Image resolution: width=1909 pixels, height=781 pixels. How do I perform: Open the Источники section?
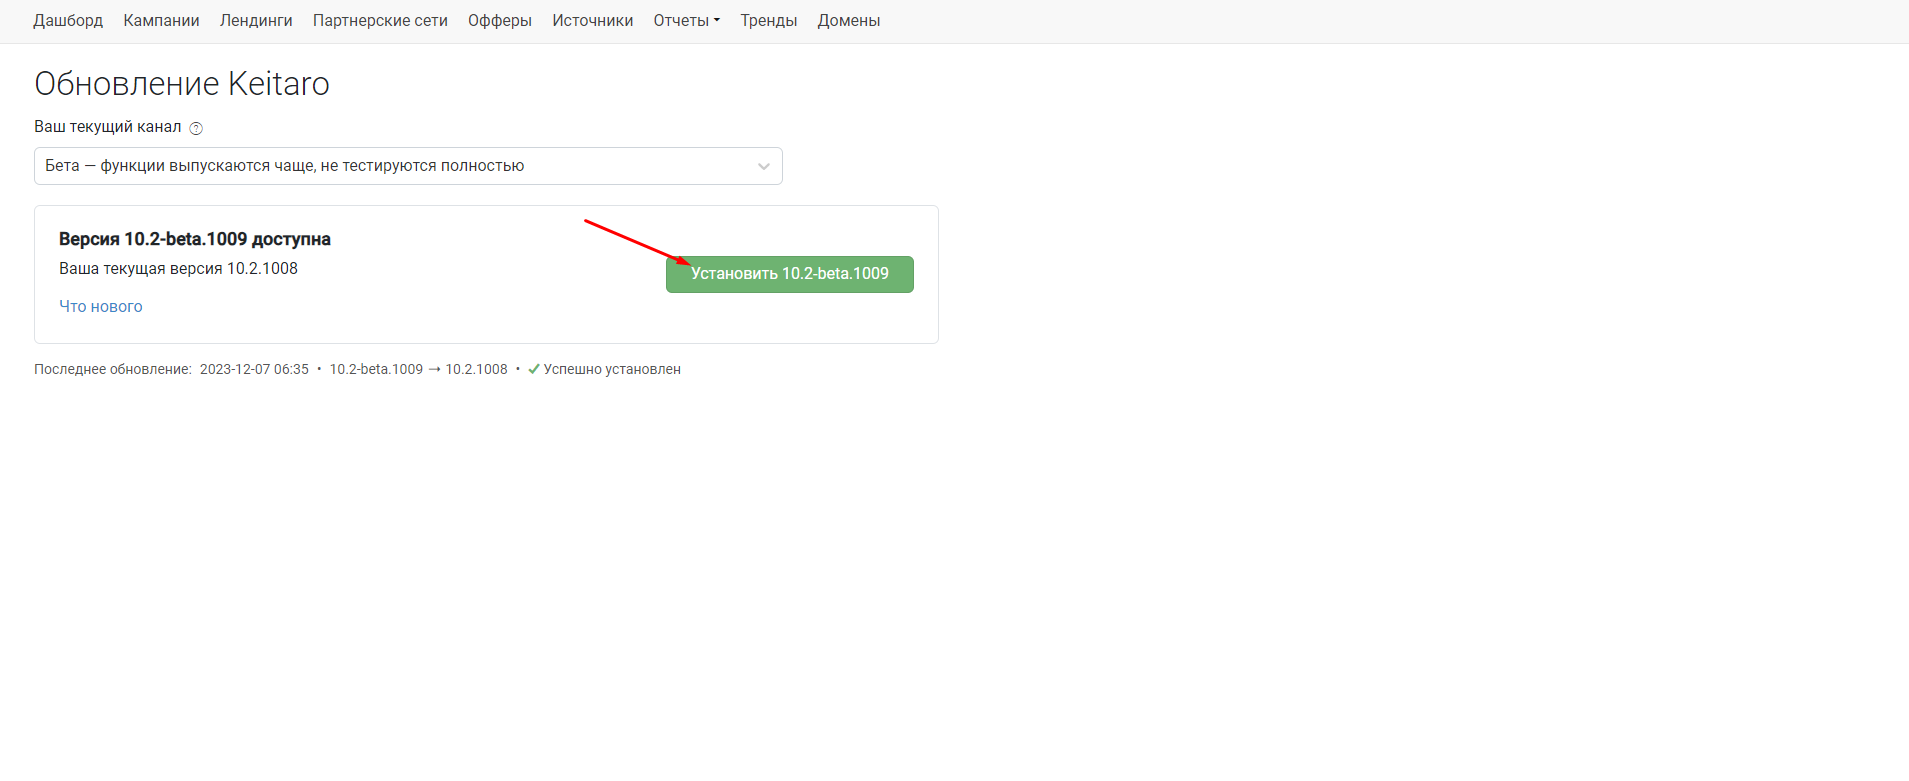592,20
